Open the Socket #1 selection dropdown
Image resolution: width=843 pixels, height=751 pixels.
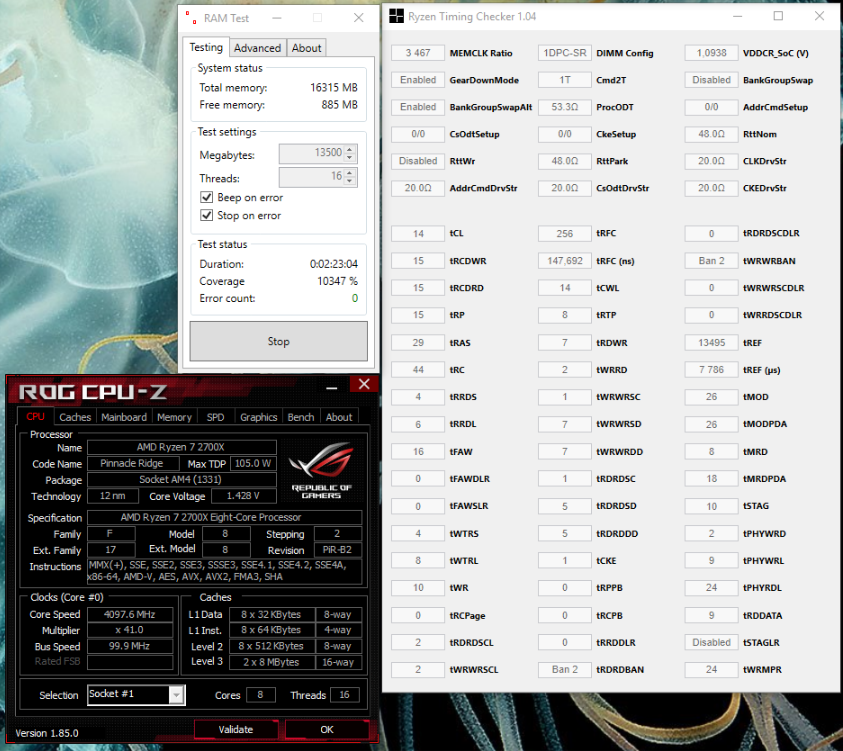(176, 695)
